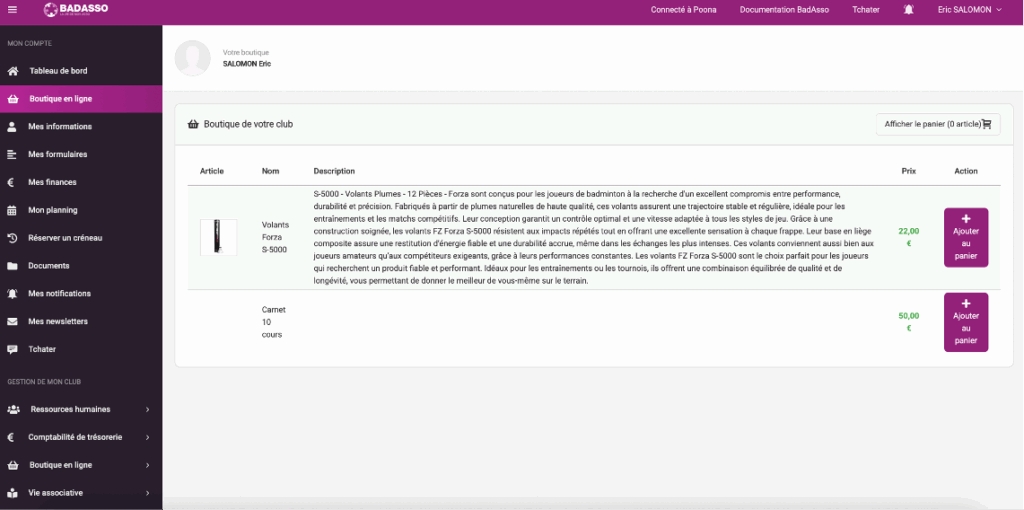This screenshot has width=1024, height=510.
Task: Click the Mes finances euro icon
Action: click(x=11, y=183)
